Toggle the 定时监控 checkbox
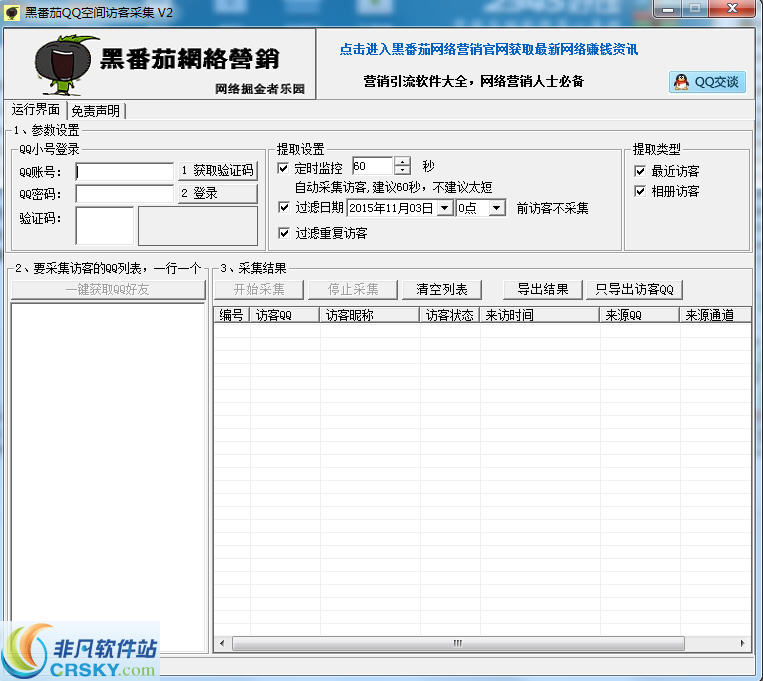This screenshot has height=681, width=763. pos(283,168)
